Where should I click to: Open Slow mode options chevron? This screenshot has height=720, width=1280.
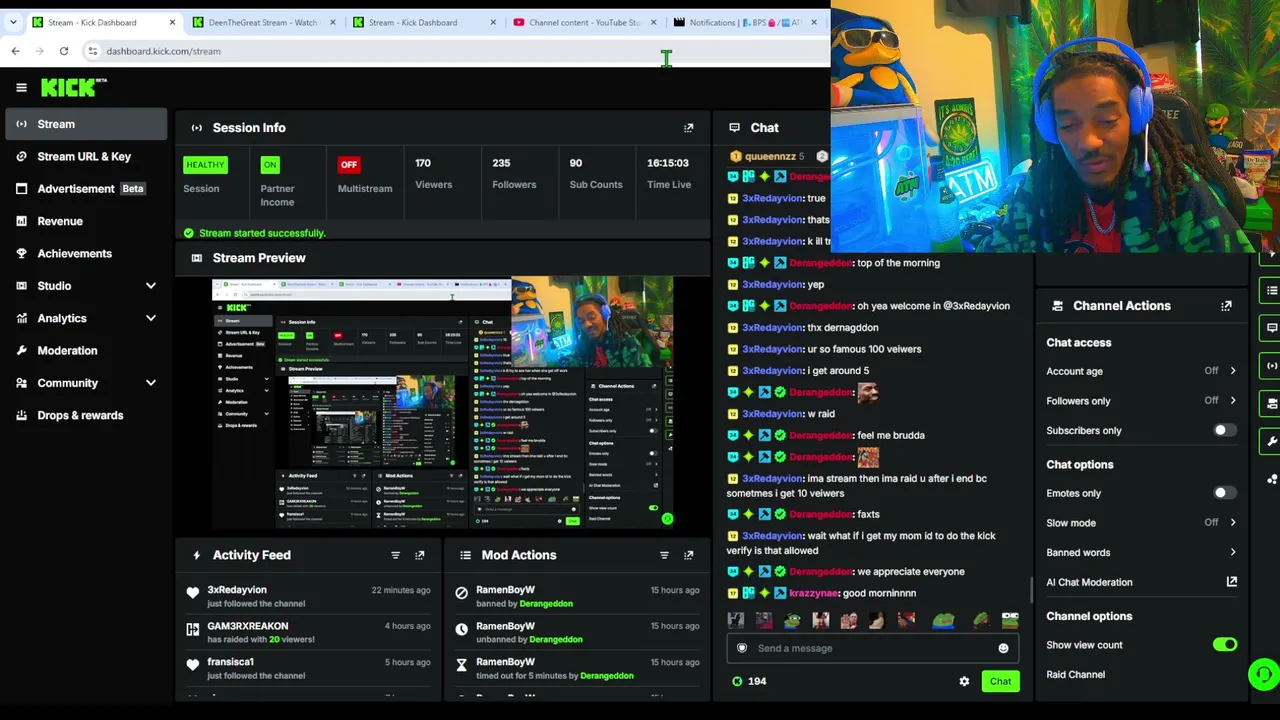pos(1232,523)
